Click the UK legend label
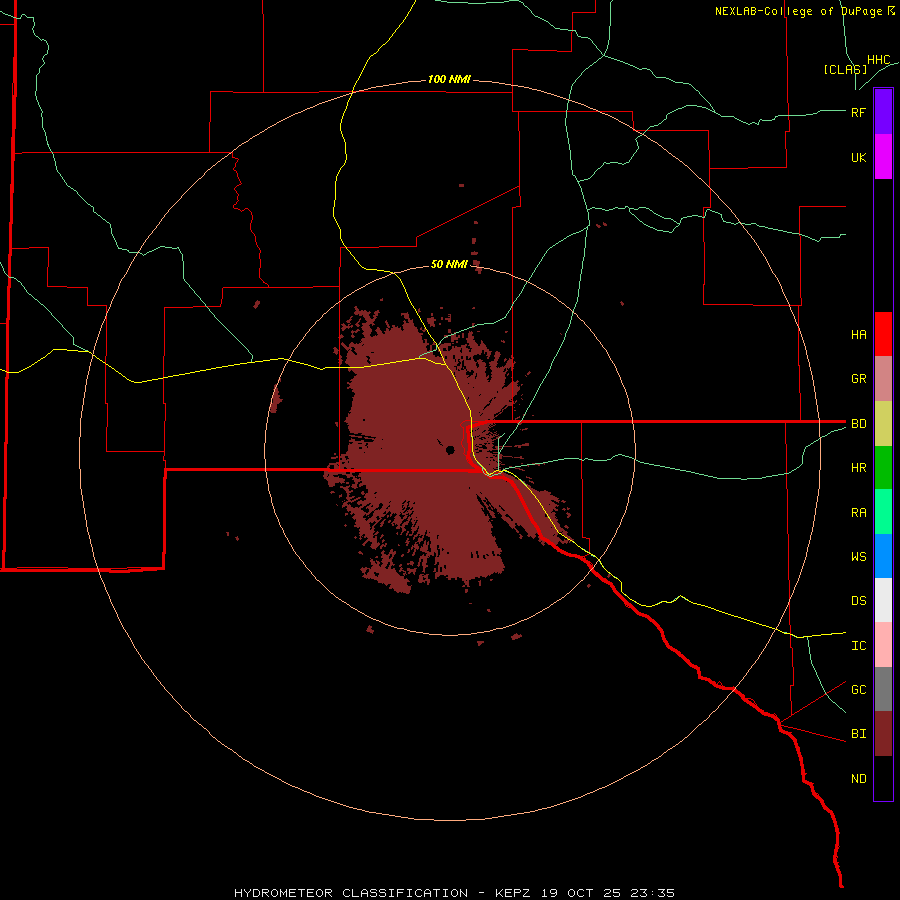The image size is (900, 900). [x=858, y=157]
